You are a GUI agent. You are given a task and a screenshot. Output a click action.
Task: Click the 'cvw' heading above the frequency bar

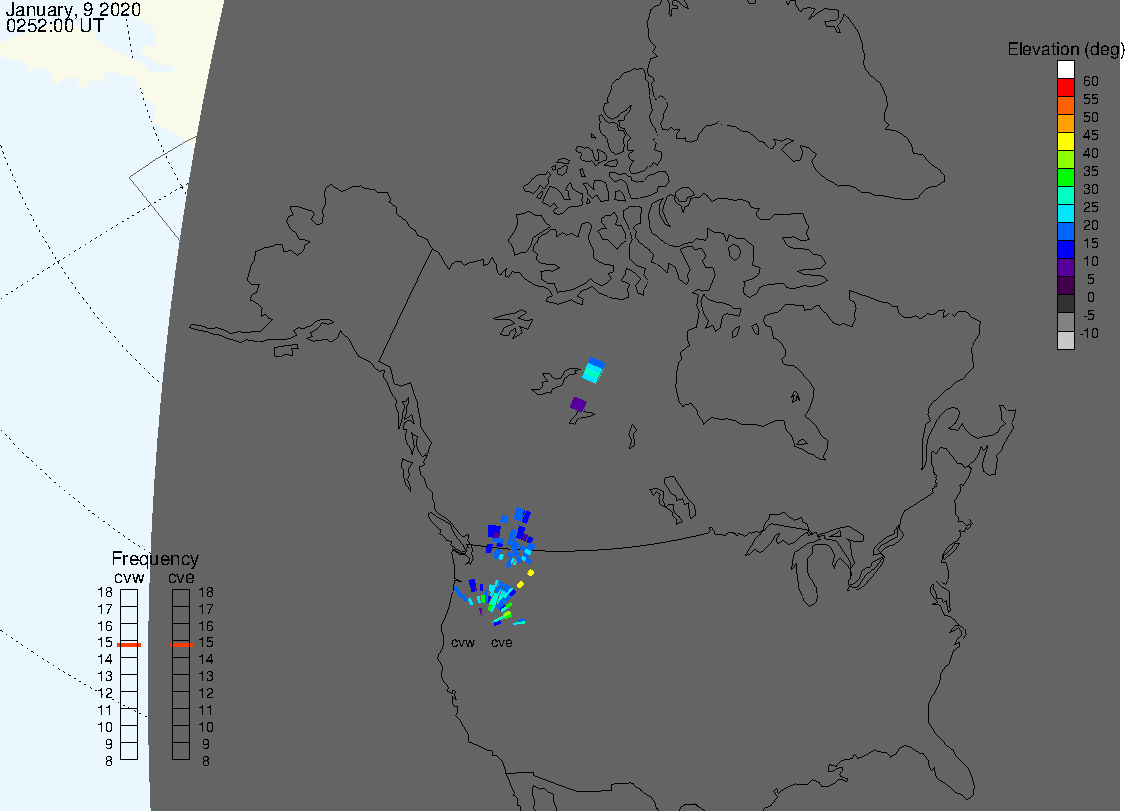tap(129, 578)
